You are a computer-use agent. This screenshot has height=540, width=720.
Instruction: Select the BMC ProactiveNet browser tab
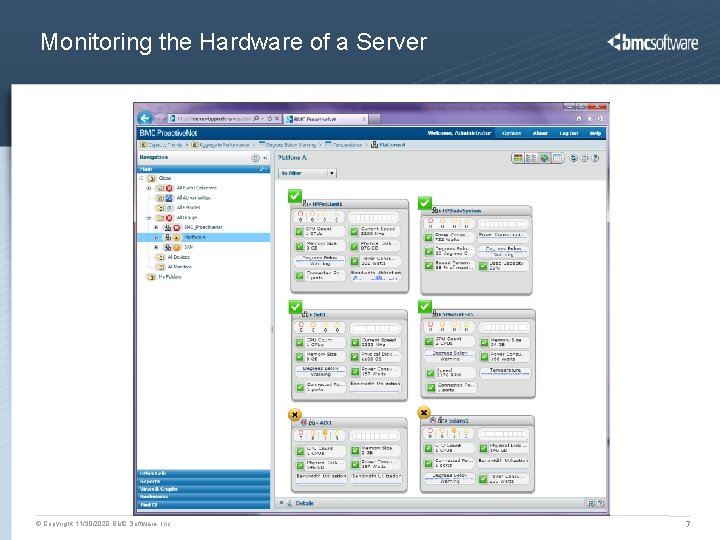coord(326,119)
